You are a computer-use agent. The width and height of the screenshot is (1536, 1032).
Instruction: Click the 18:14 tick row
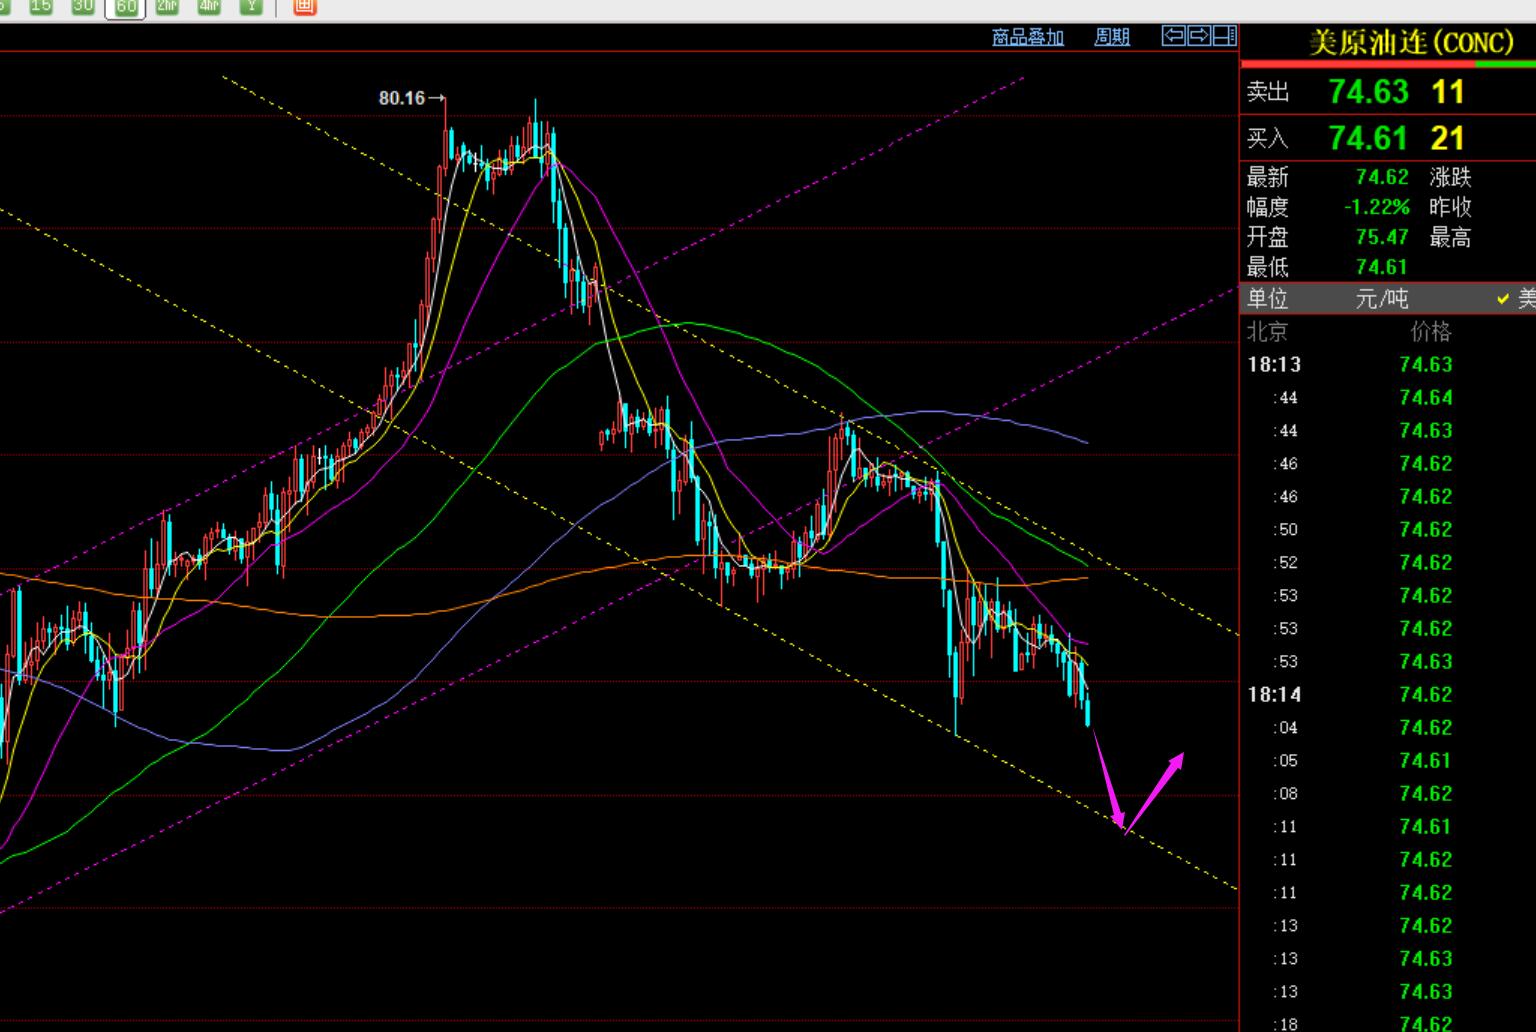click(1388, 694)
